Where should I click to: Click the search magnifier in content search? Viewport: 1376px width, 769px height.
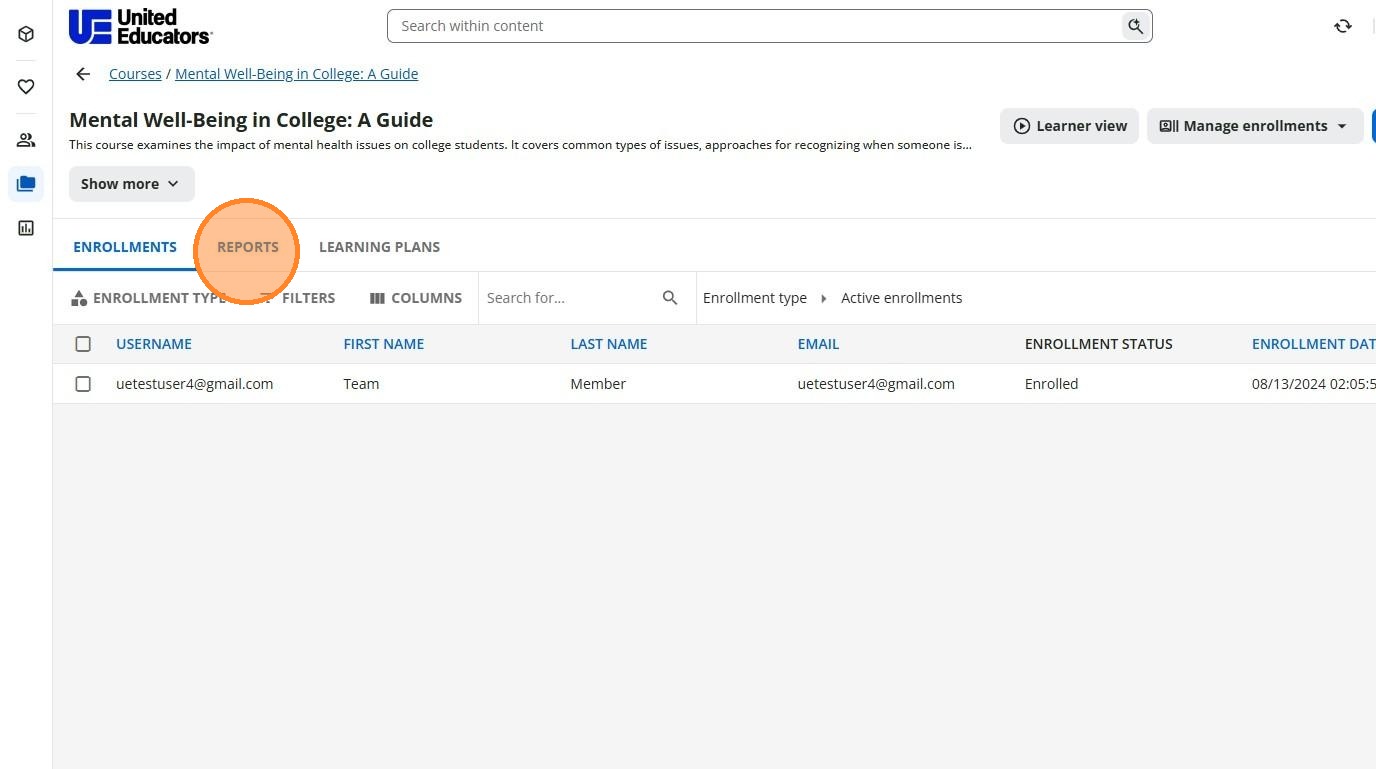click(x=1134, y=26)
